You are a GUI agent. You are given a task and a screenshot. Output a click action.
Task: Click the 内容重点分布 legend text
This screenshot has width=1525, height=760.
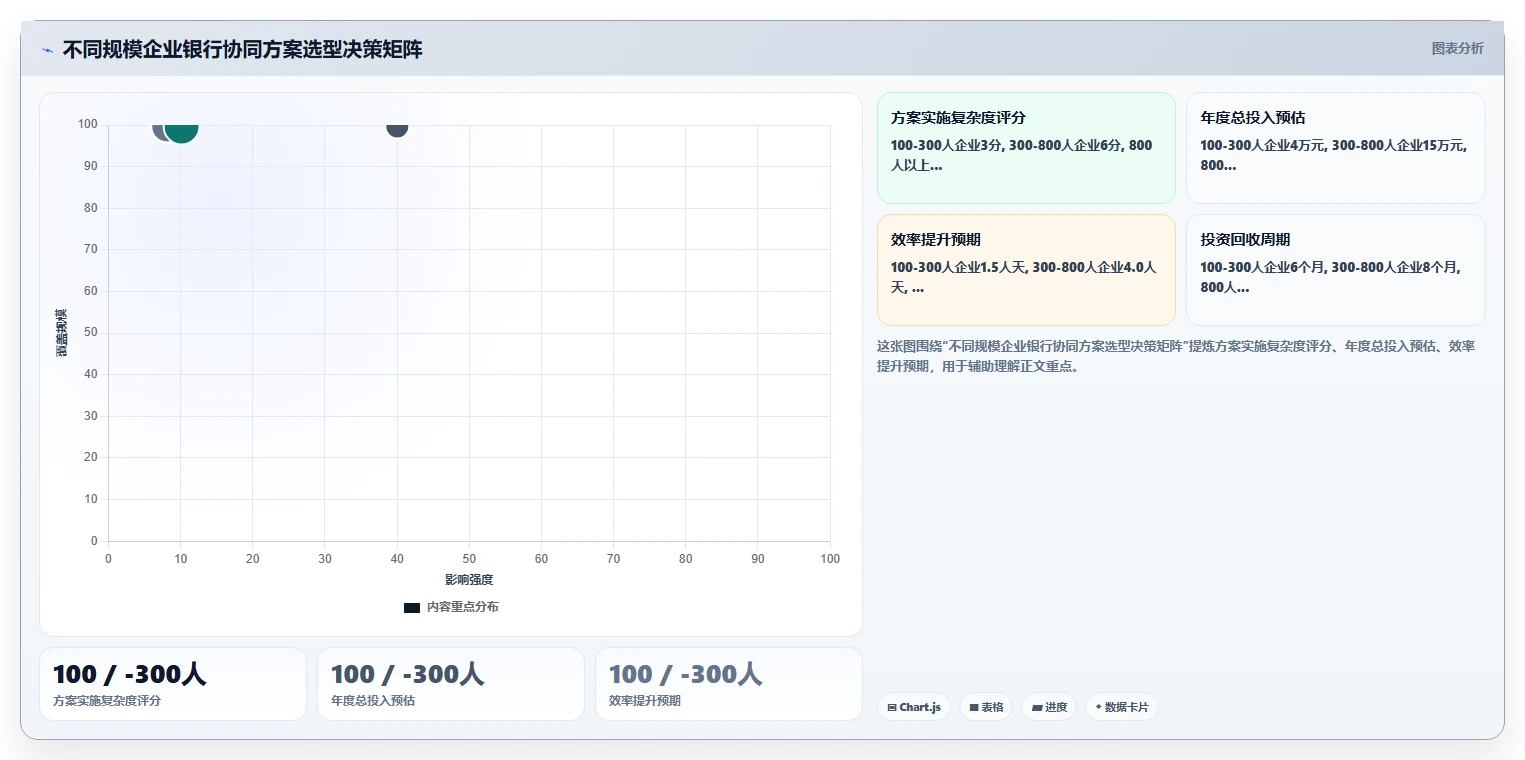point(462,607)
